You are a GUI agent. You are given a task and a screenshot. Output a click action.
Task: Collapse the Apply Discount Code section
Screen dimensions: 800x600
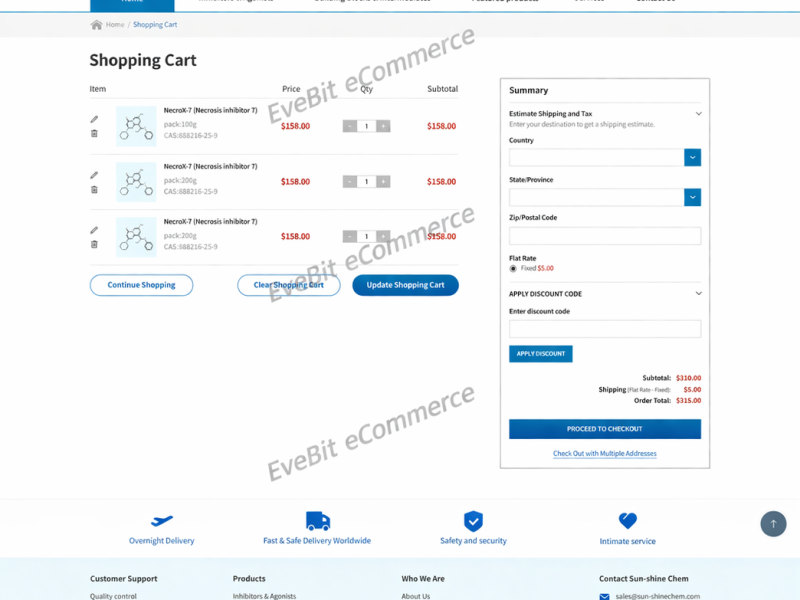click(x=698, y=294)
